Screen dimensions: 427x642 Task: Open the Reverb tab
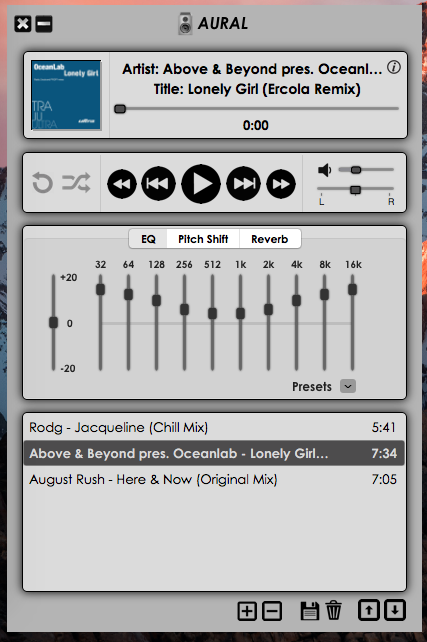tap(270, 239)
